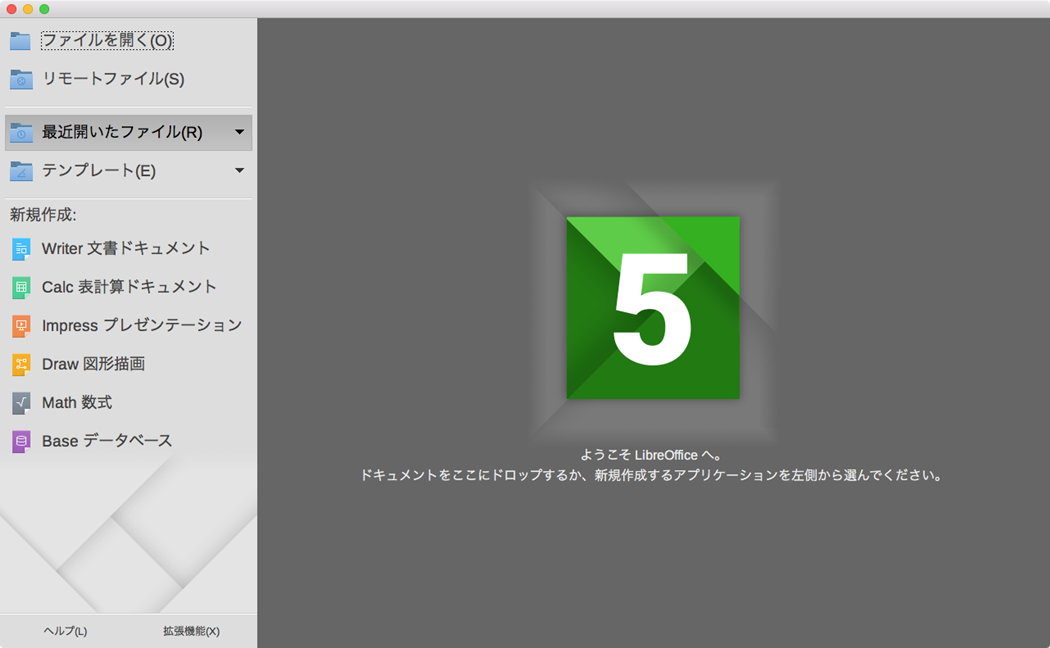Click the clock folder icon for 最近開いたファイル
The width and height of the screenshot is (1050, 648).
coord(21,133)
